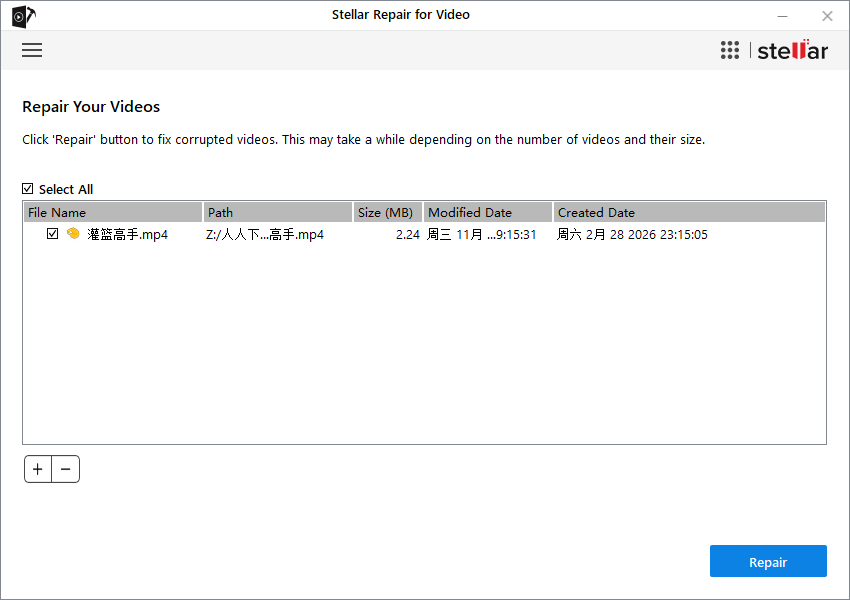This screenshot has height=600, width=850.
Task: Deselect the checkbox for 灌篮高手.mp4
Action: pos(52,233)
